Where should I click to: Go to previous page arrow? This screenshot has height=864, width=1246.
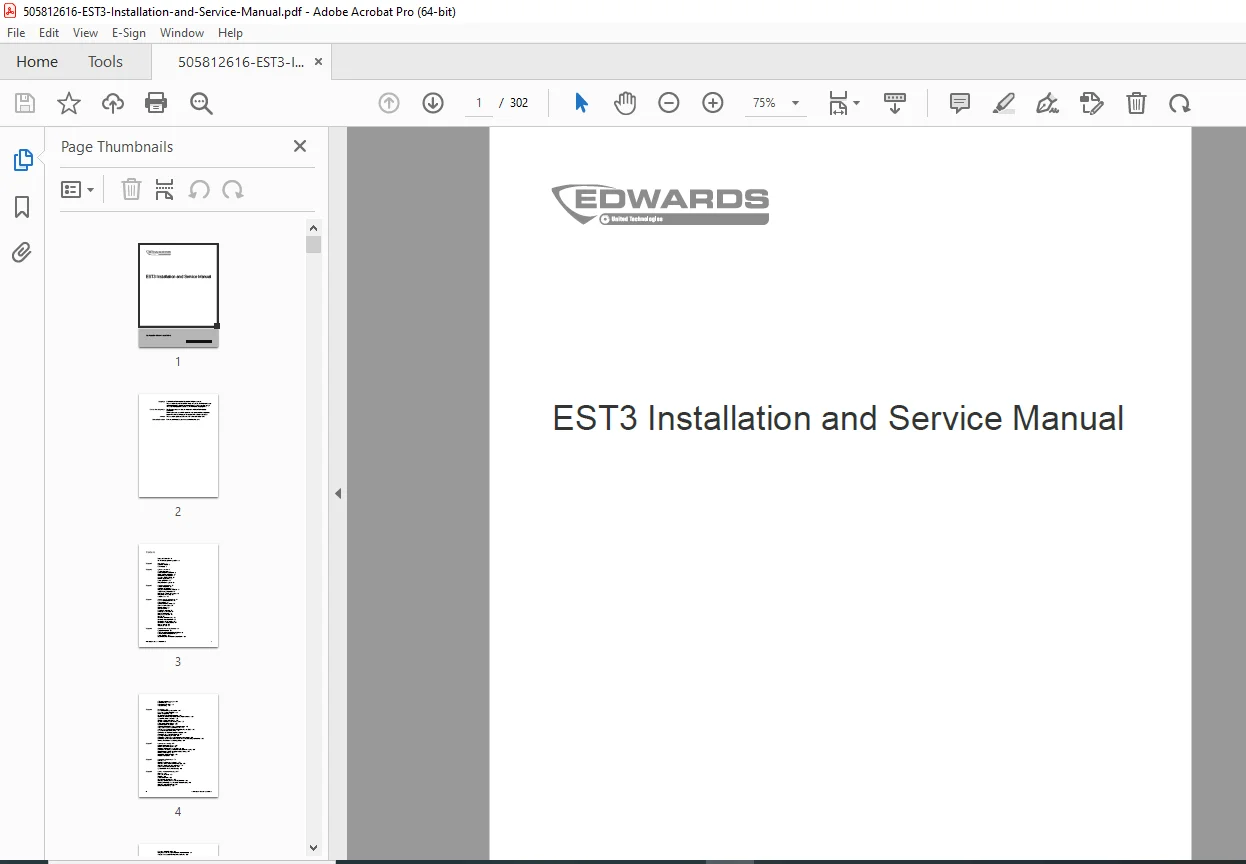pos(389,103)
